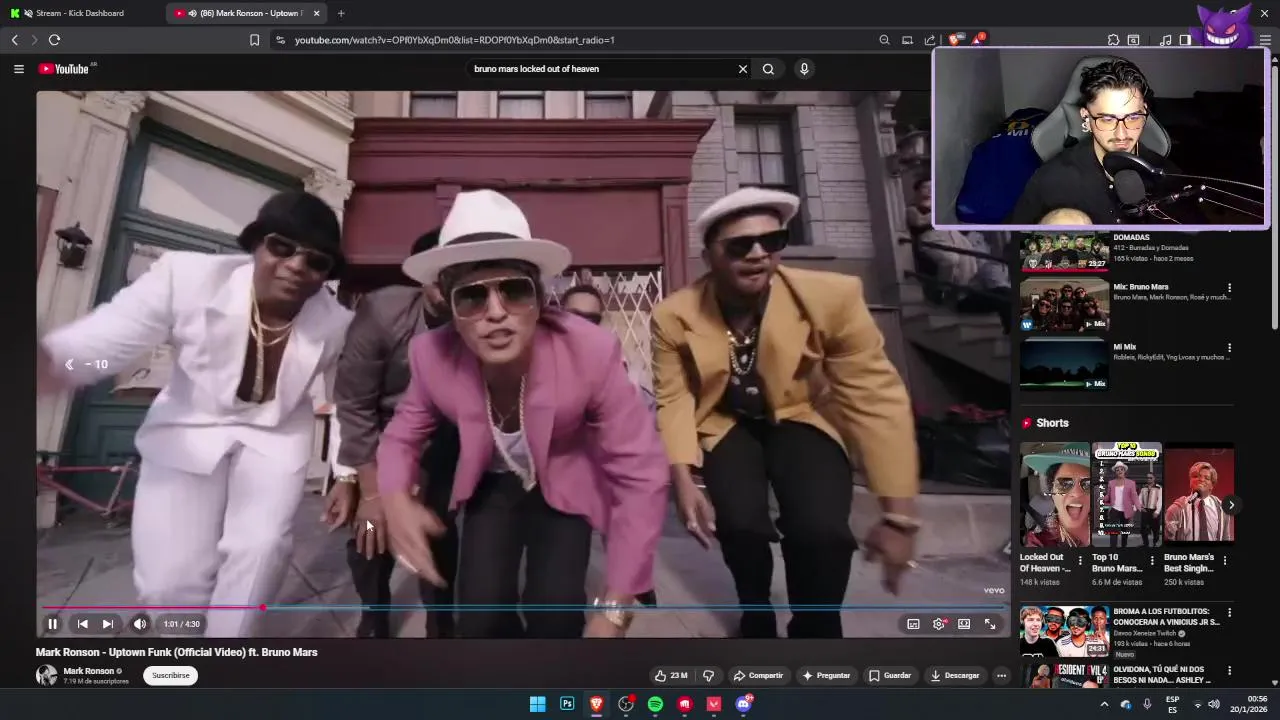Save the video with Guardar
This screenshot has width=1280, height=720.
pos(890,675)
